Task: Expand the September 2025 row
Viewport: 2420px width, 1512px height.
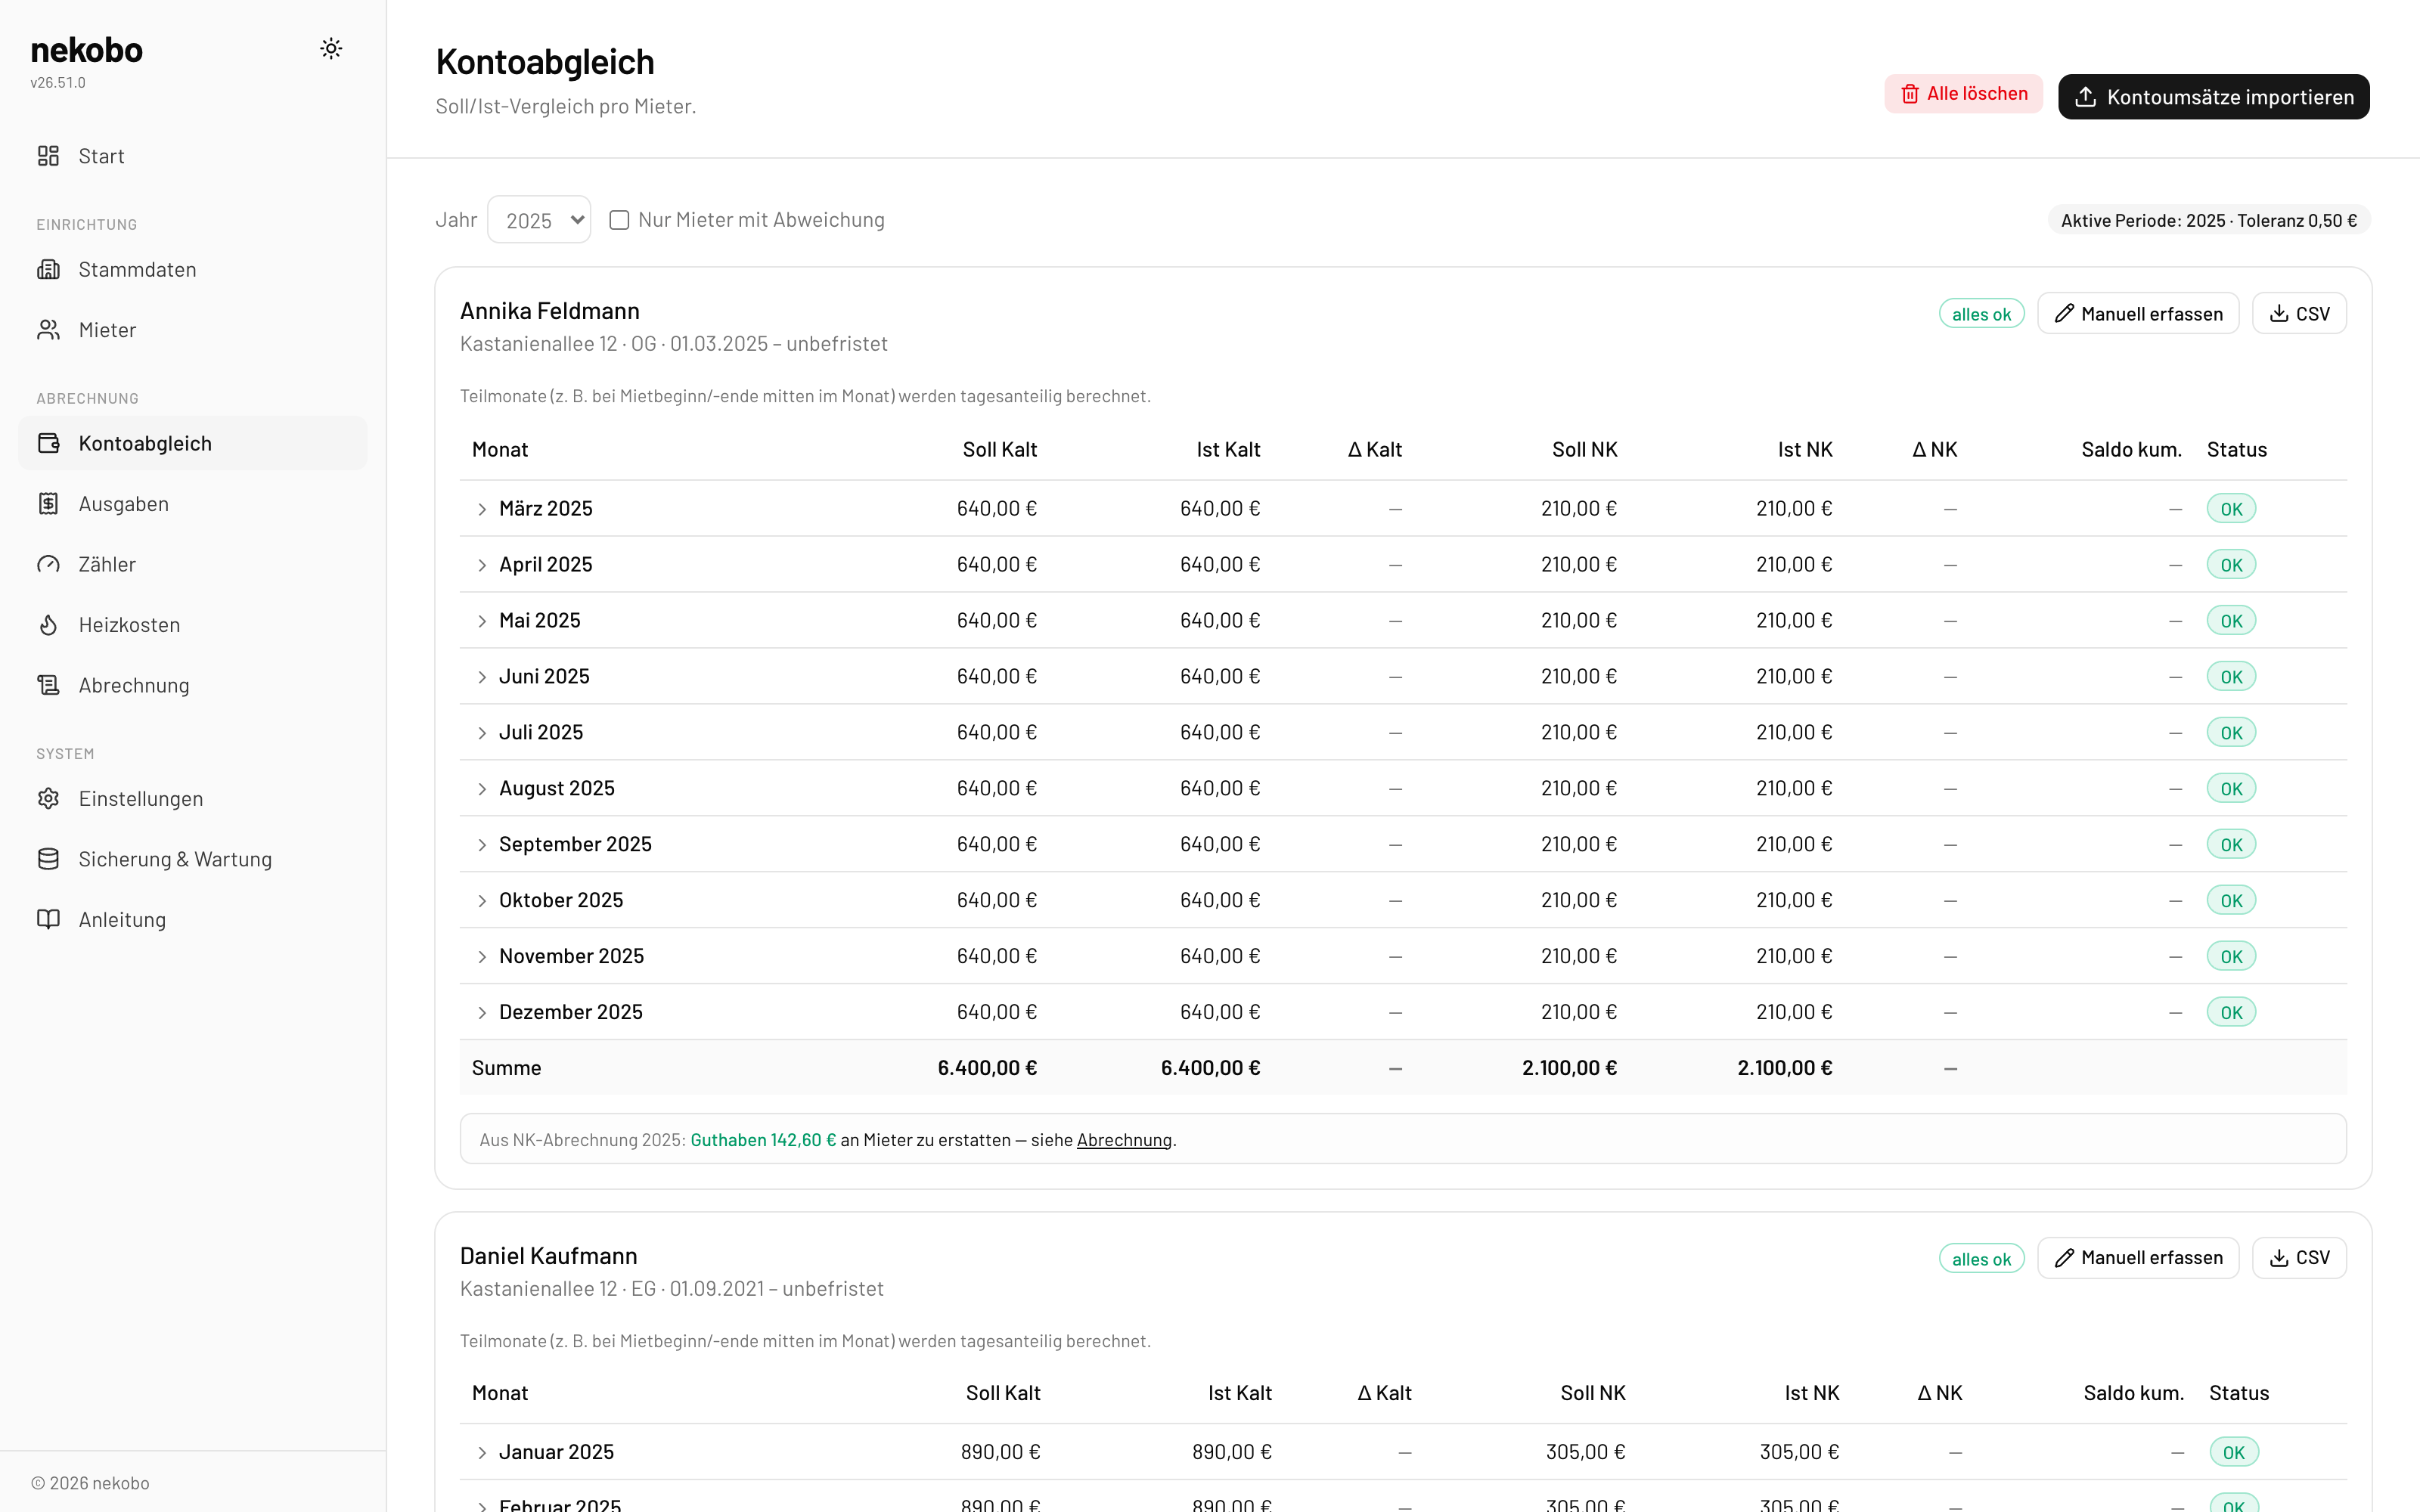Action: 482,845
